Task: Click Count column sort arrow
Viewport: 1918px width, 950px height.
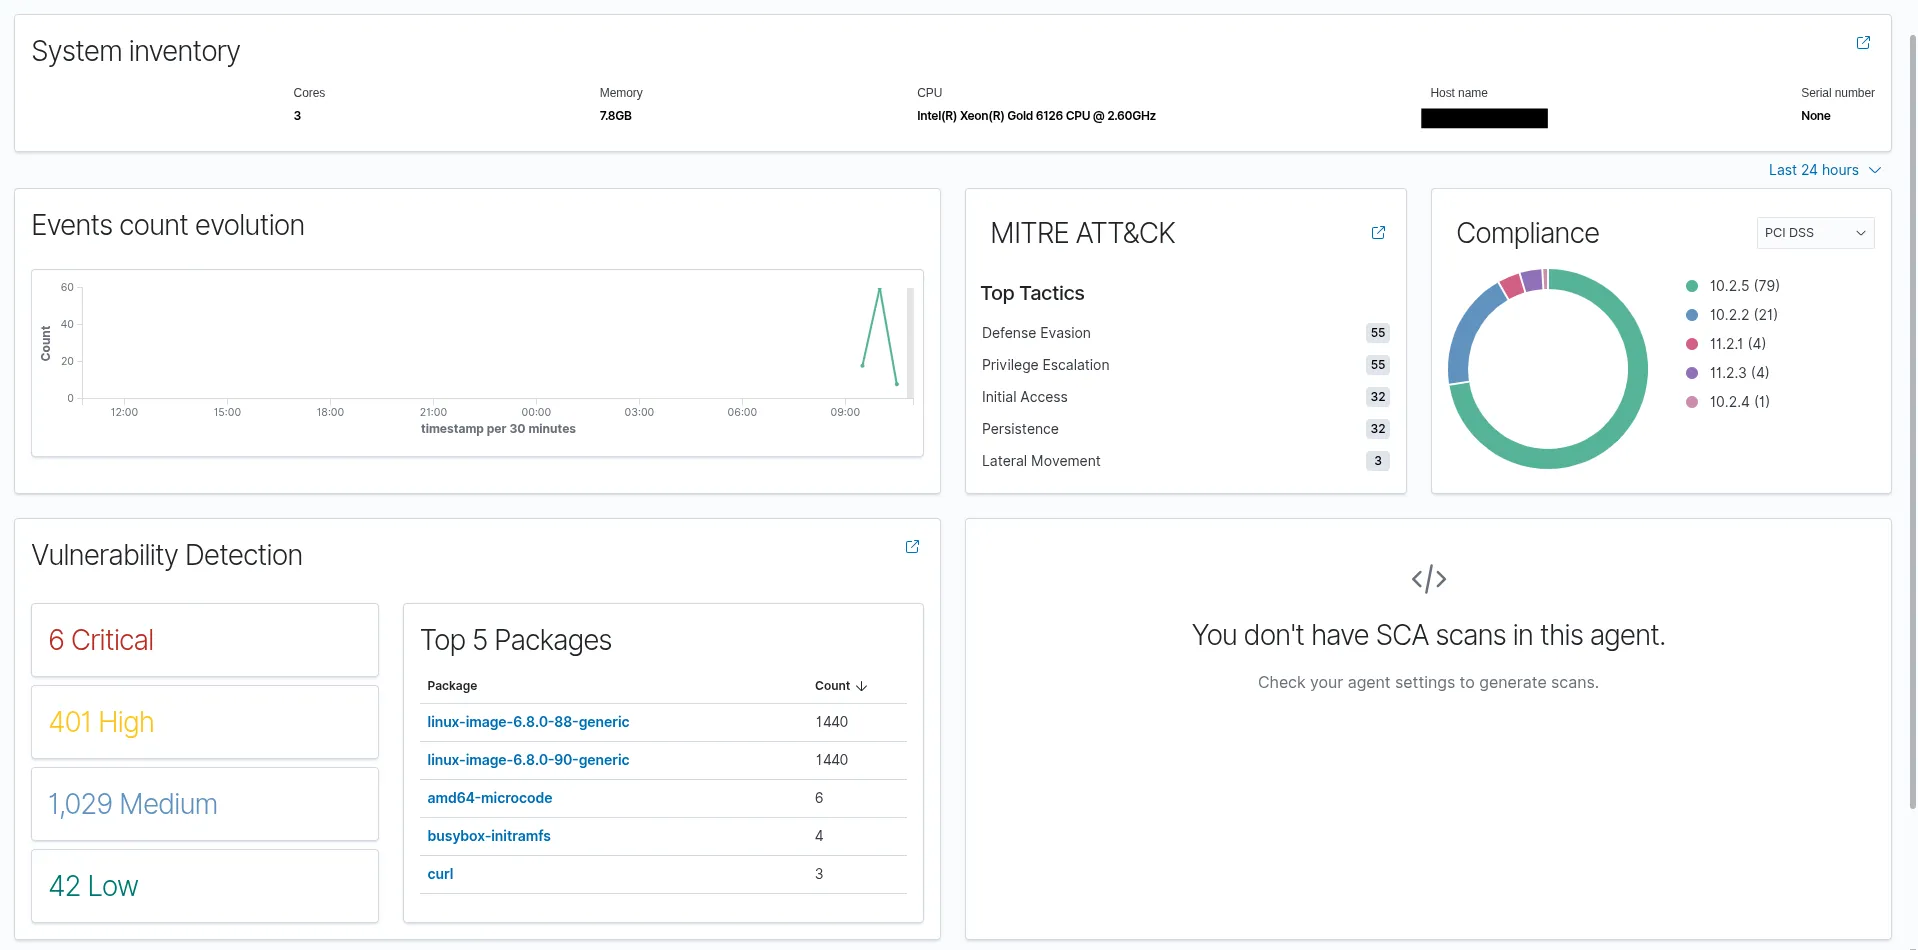Action: pyautogui.click(x=861, y=686)
